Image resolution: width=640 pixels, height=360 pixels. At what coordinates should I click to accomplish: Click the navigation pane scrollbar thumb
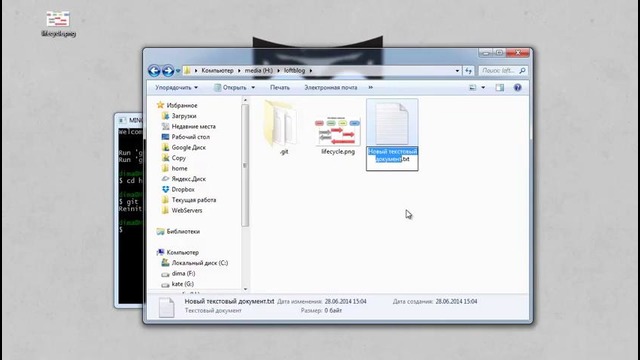pyautogui.click(x=245, y=165)
